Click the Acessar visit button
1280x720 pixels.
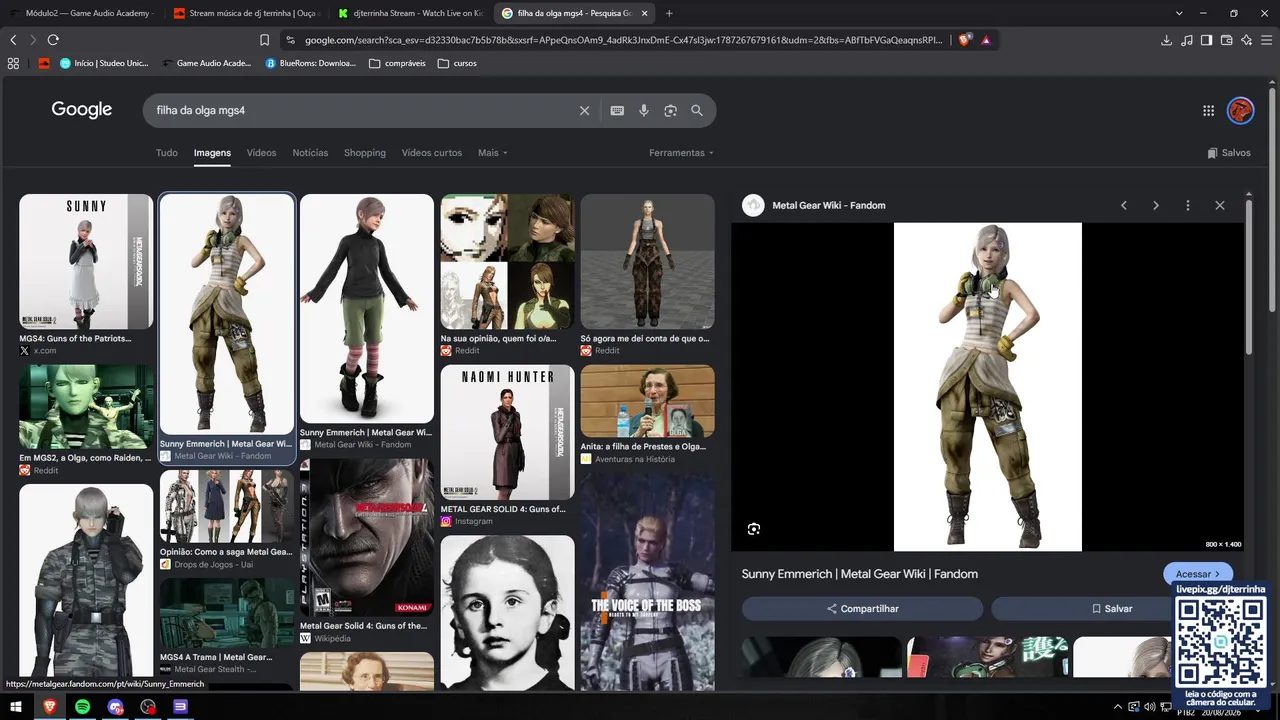(1197, 574)
